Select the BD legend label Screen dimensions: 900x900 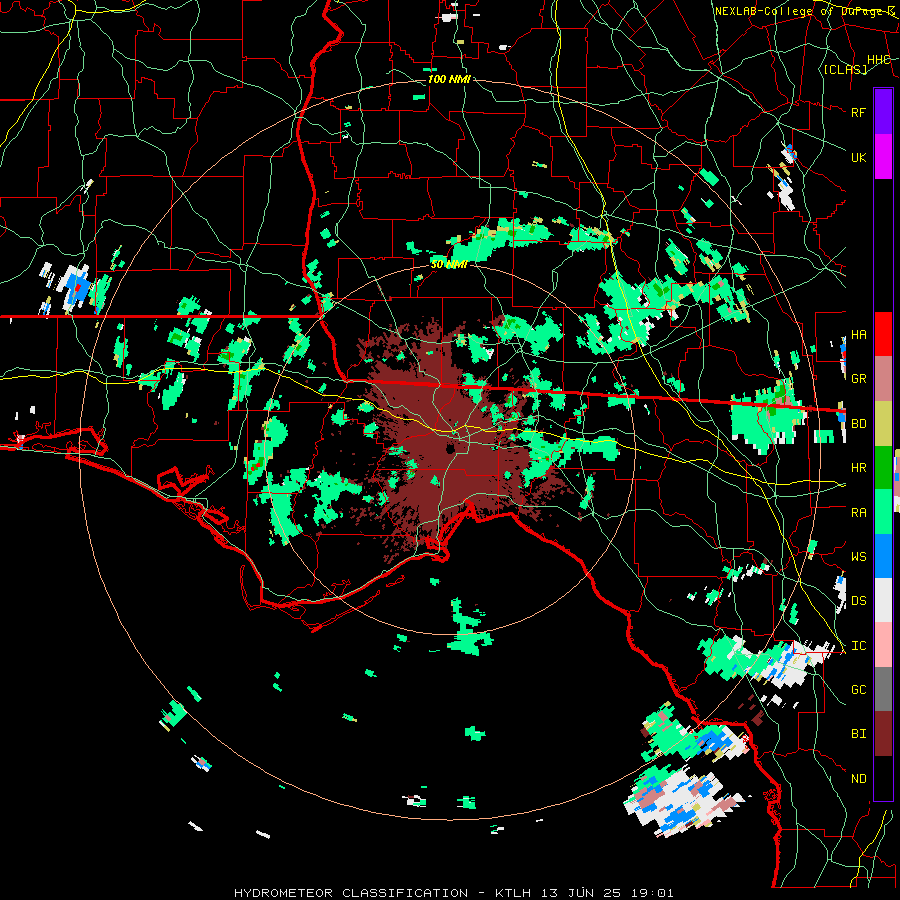click(858, 424)
